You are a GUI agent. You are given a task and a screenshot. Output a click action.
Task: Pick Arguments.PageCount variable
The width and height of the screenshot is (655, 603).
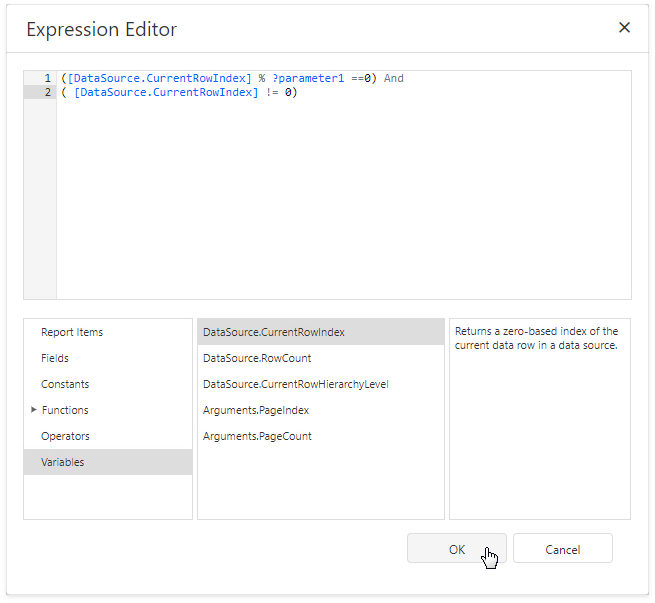[x=321, y=436]
